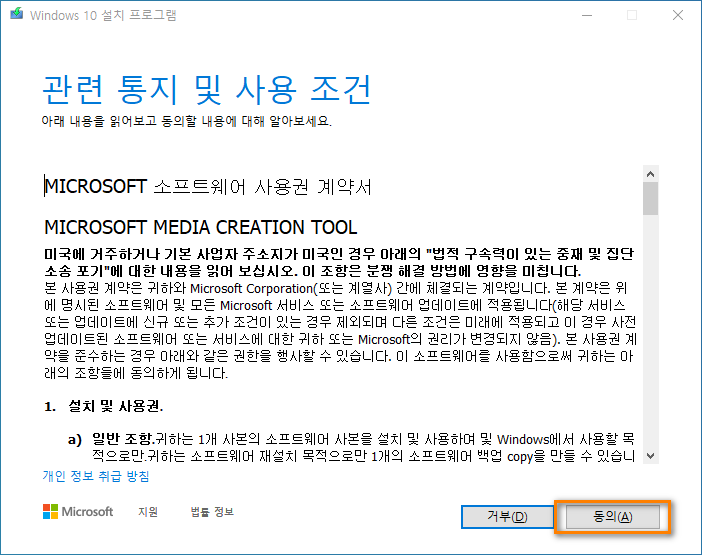Image resolution: width=702 pixels, height=555 pixels.
Task: Click the 아래 내용을 읽어보고 subtitle text
Action: pyautogui.click(x=187, y=121)
